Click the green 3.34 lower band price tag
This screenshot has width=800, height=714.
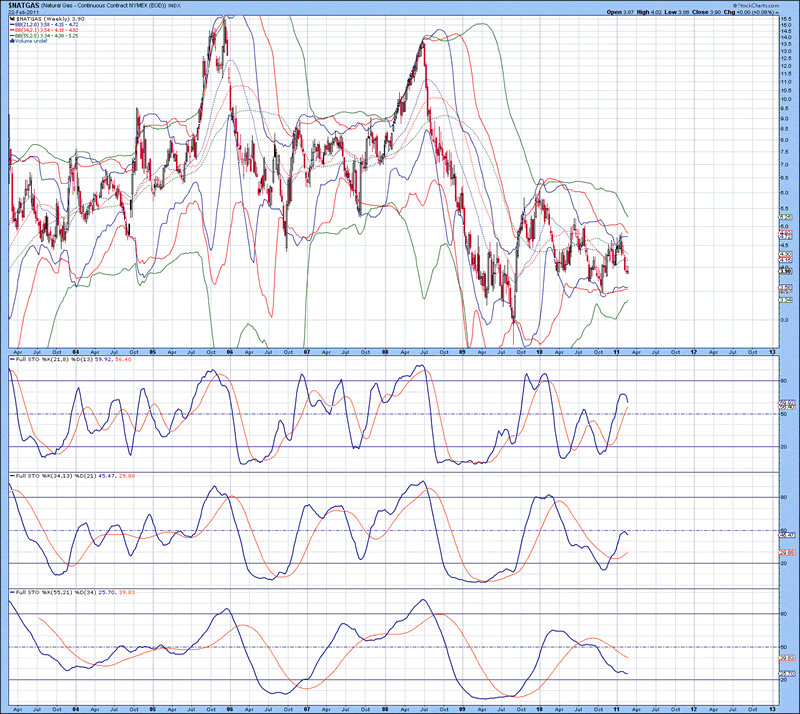tap(785, 300)
